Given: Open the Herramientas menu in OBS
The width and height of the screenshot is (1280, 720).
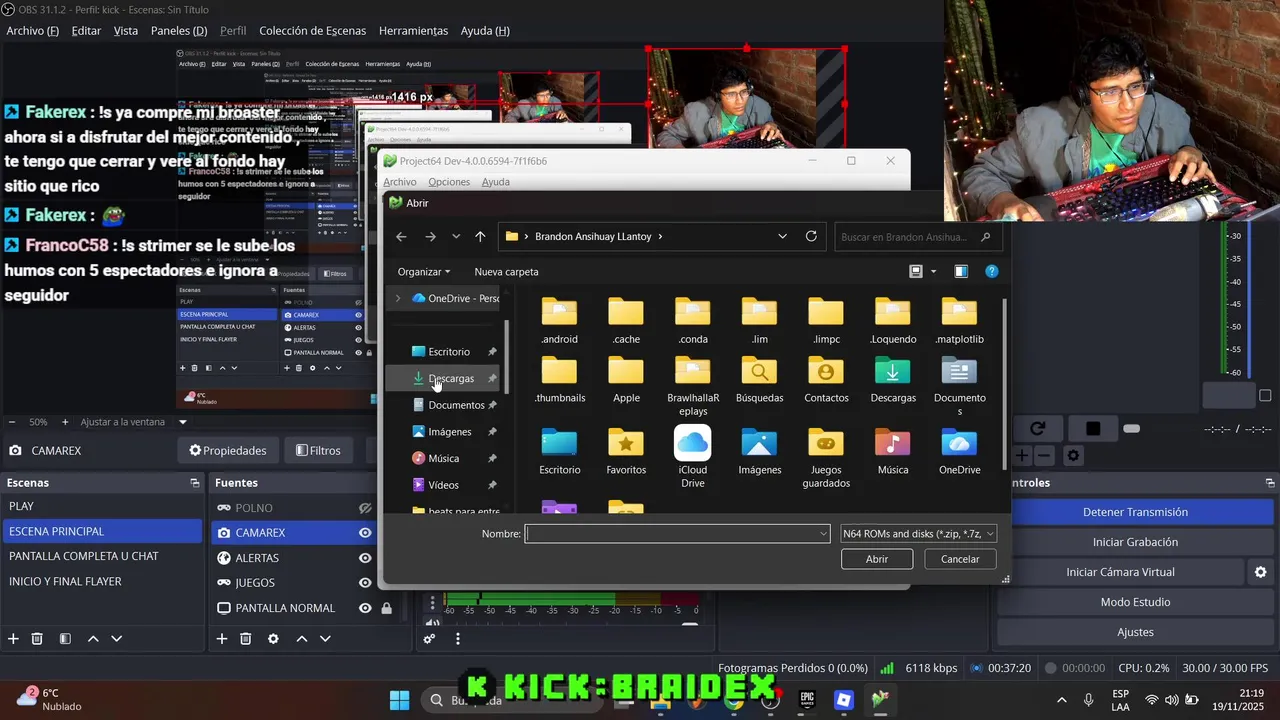Looking at the screenshot, I should [413, 30].
